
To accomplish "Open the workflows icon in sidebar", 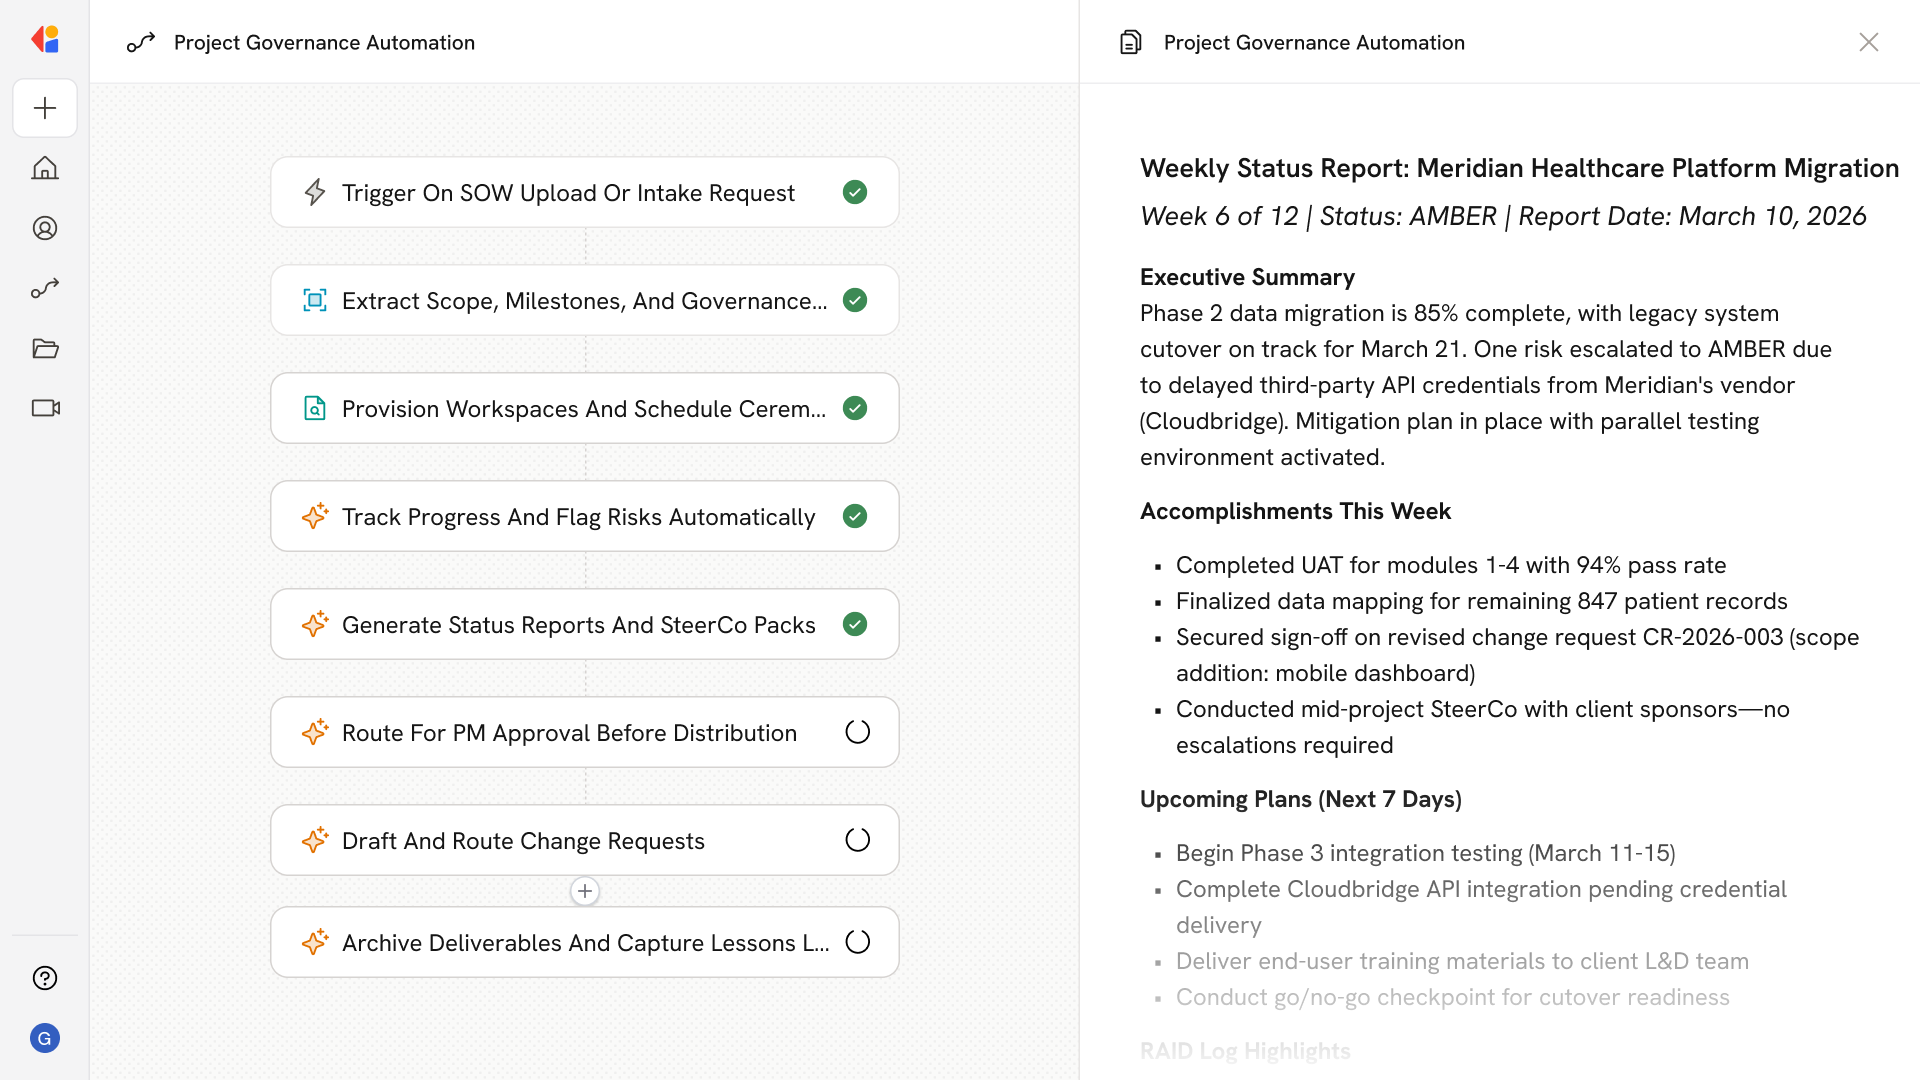I will coord(45,288).
